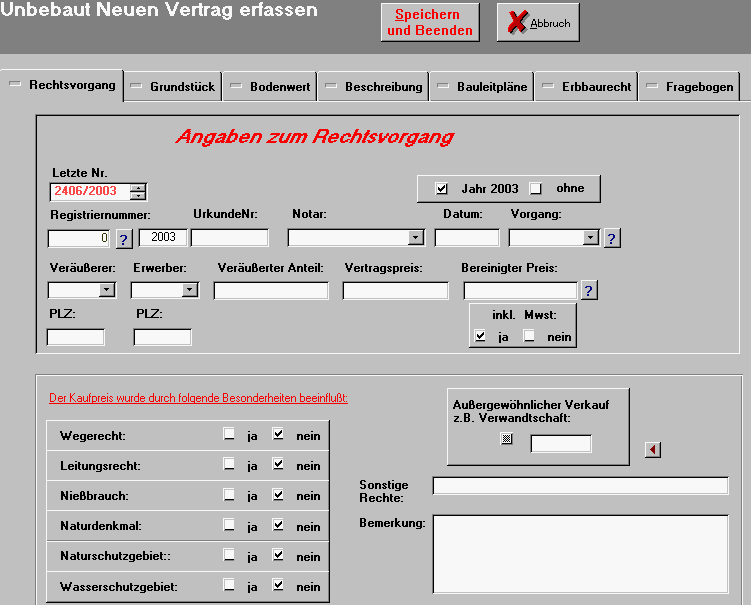Check the Jahr 2003 checkbox
The image size is (751, 605).
(442, 189)
